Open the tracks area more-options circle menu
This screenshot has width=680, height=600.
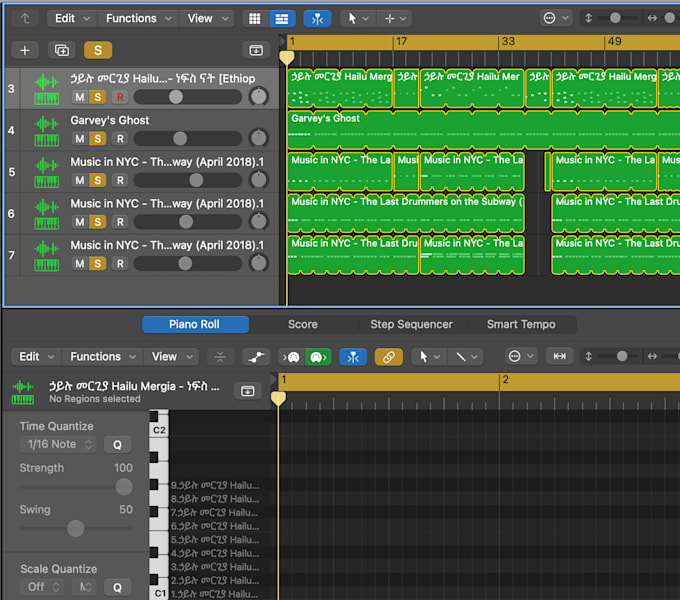point(556,18)
